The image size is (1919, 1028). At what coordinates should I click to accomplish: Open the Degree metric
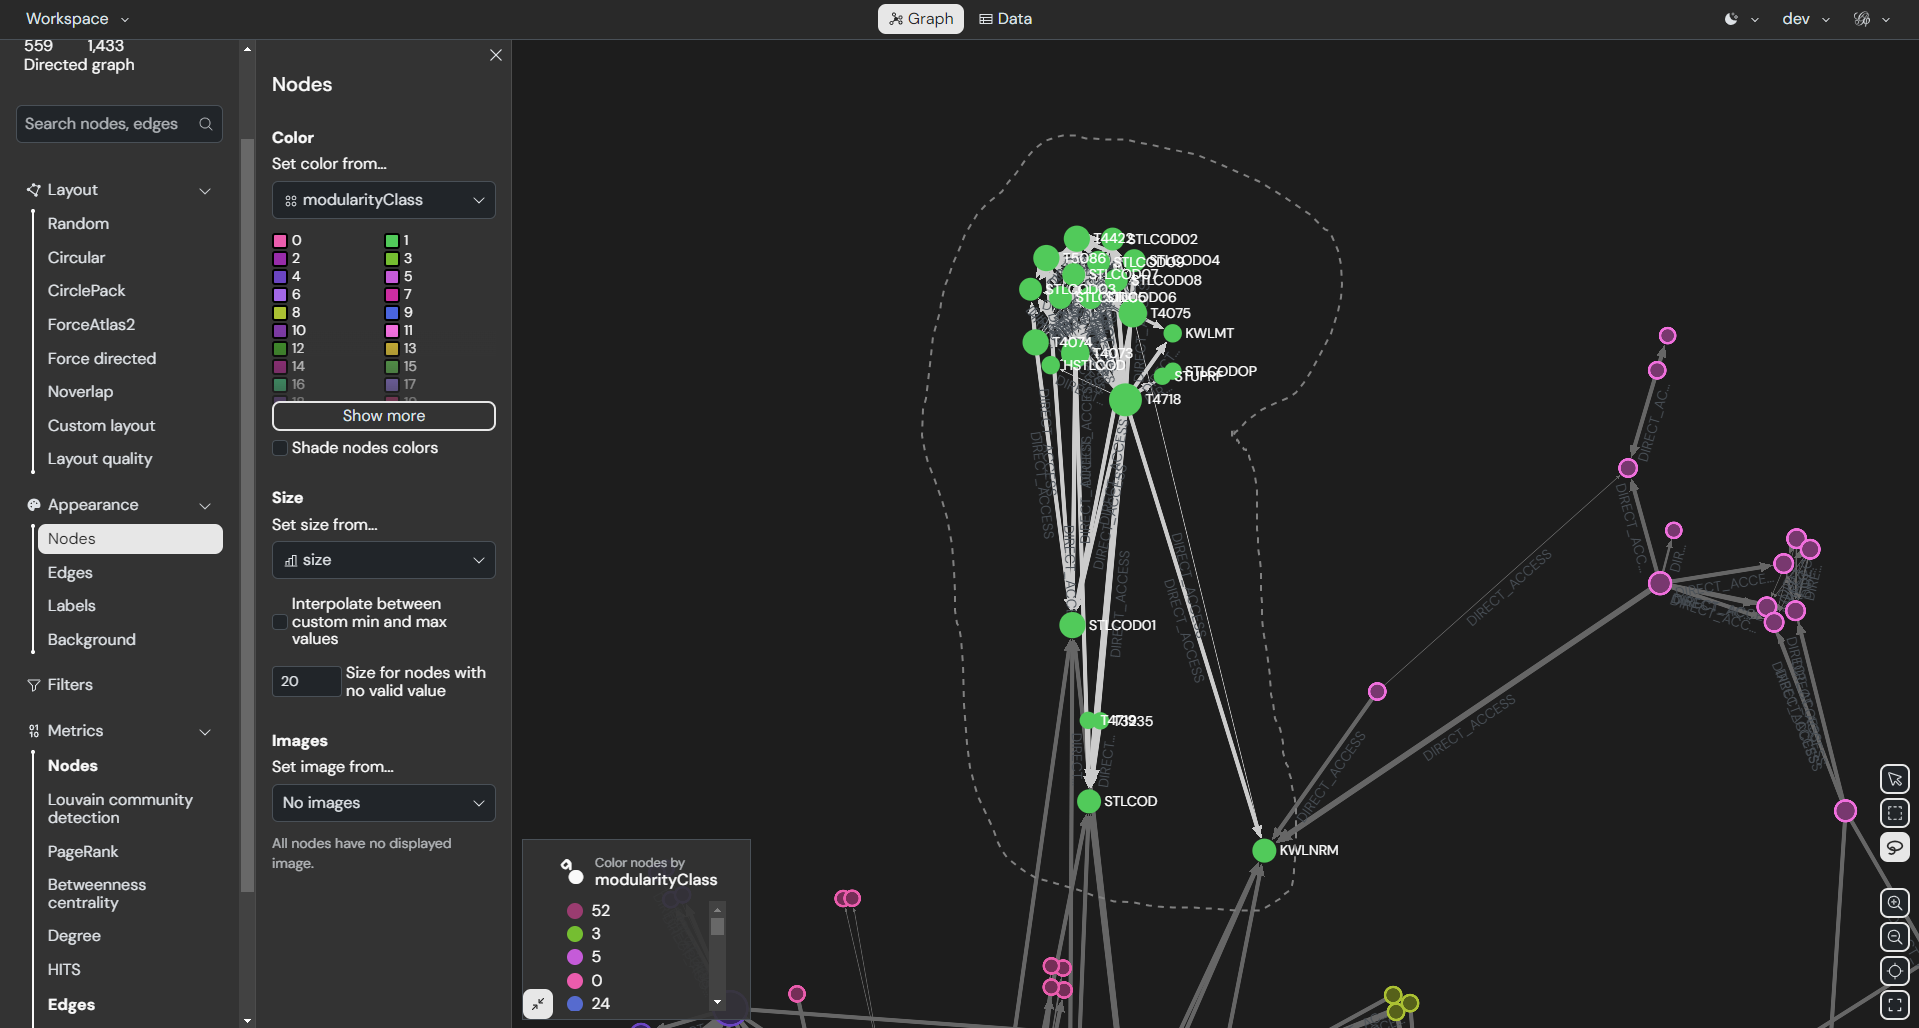[74, 936]
